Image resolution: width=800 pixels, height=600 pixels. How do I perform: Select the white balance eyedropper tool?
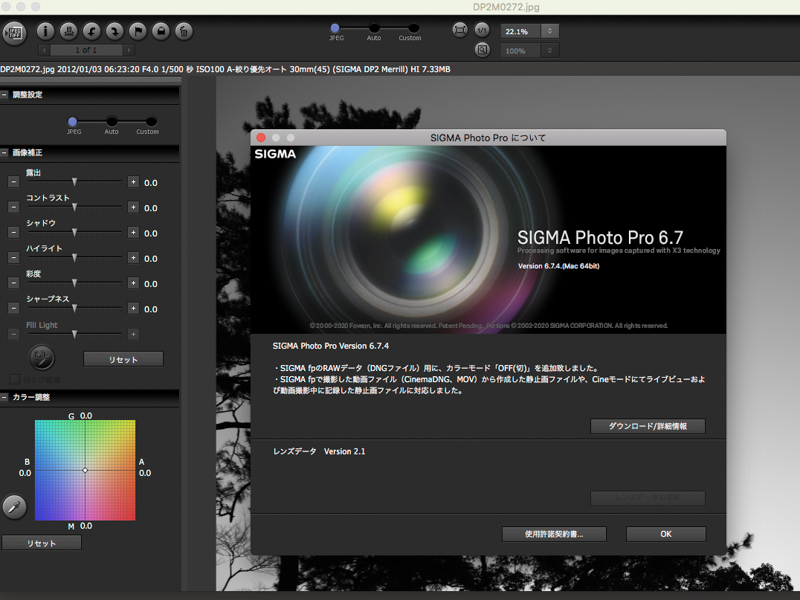click(14, 507)
